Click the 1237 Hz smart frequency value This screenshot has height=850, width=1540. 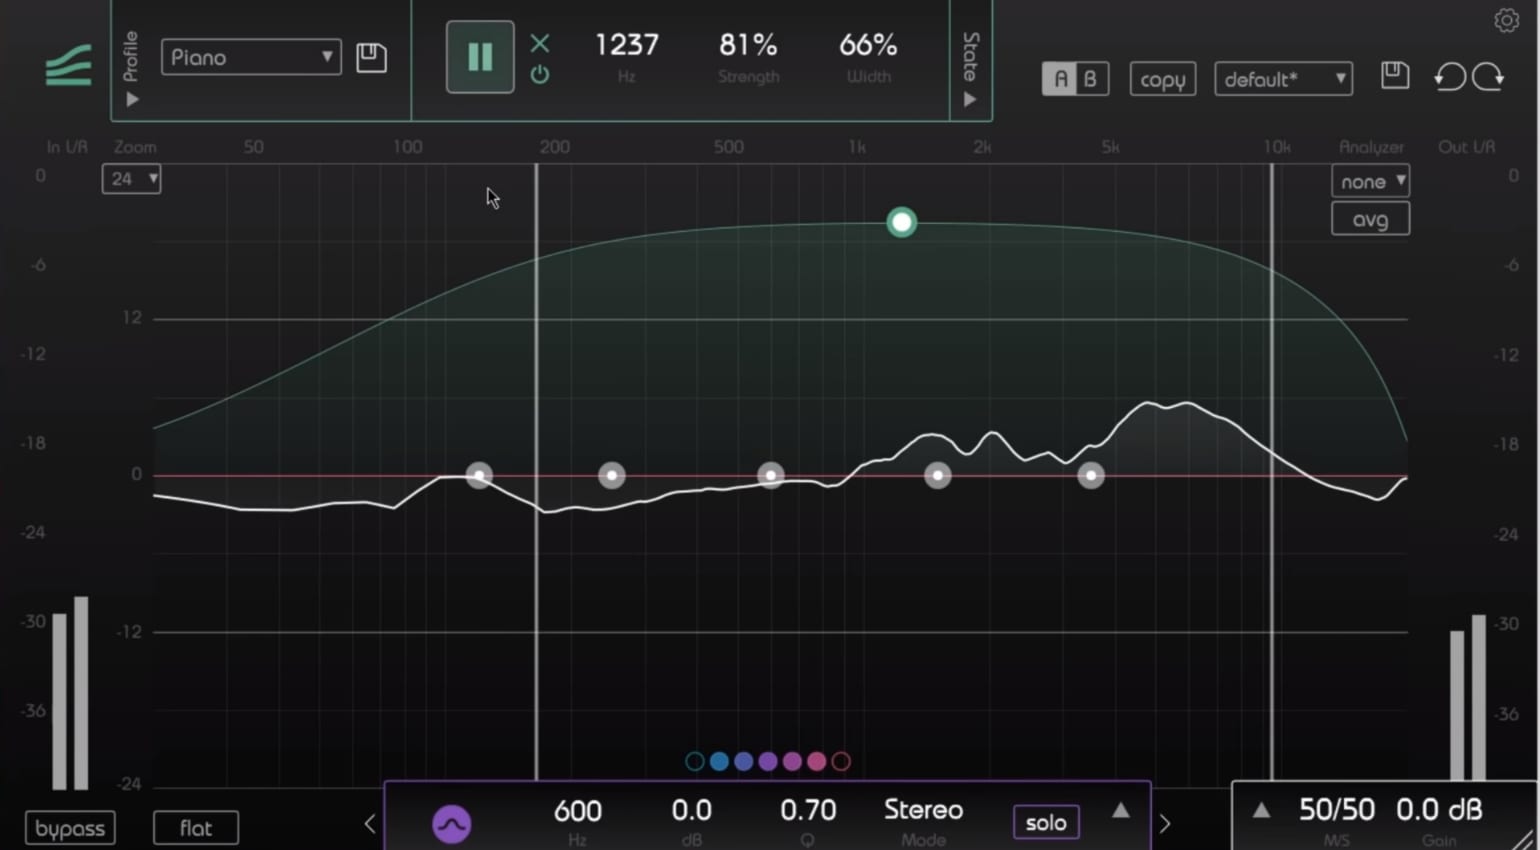click(626, 45)
